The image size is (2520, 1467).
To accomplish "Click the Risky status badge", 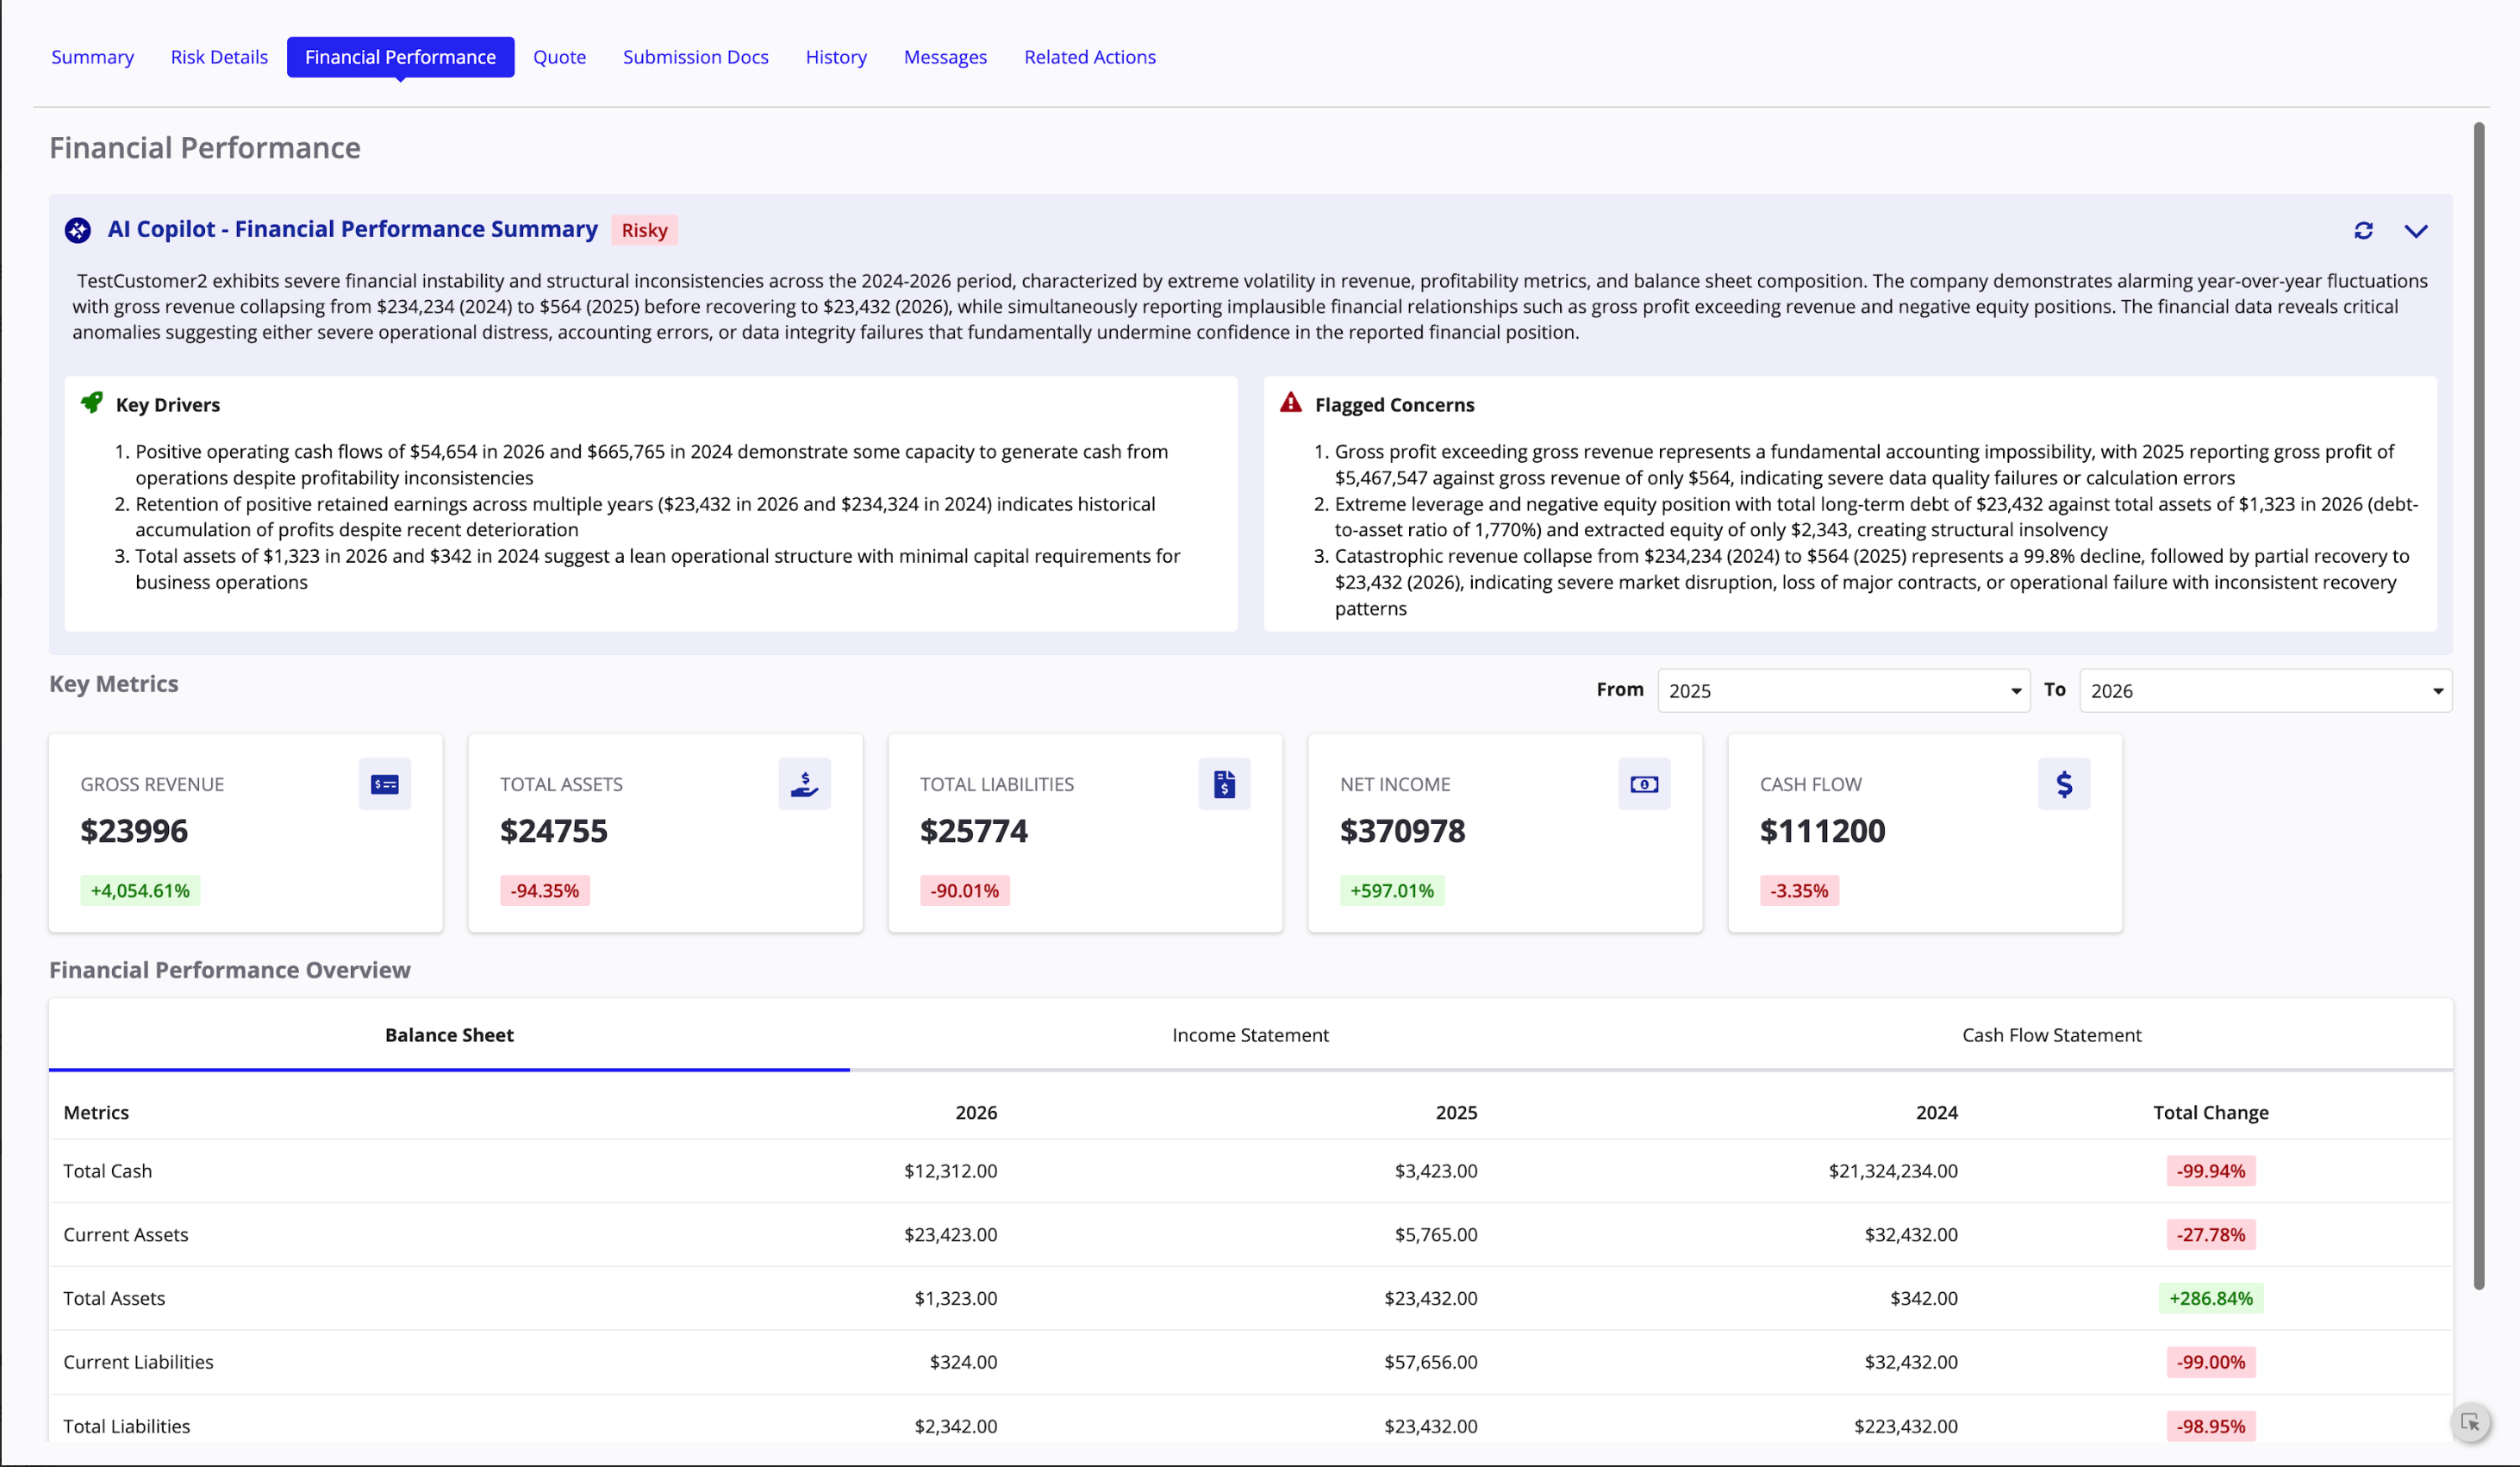I will pos(644,230).
